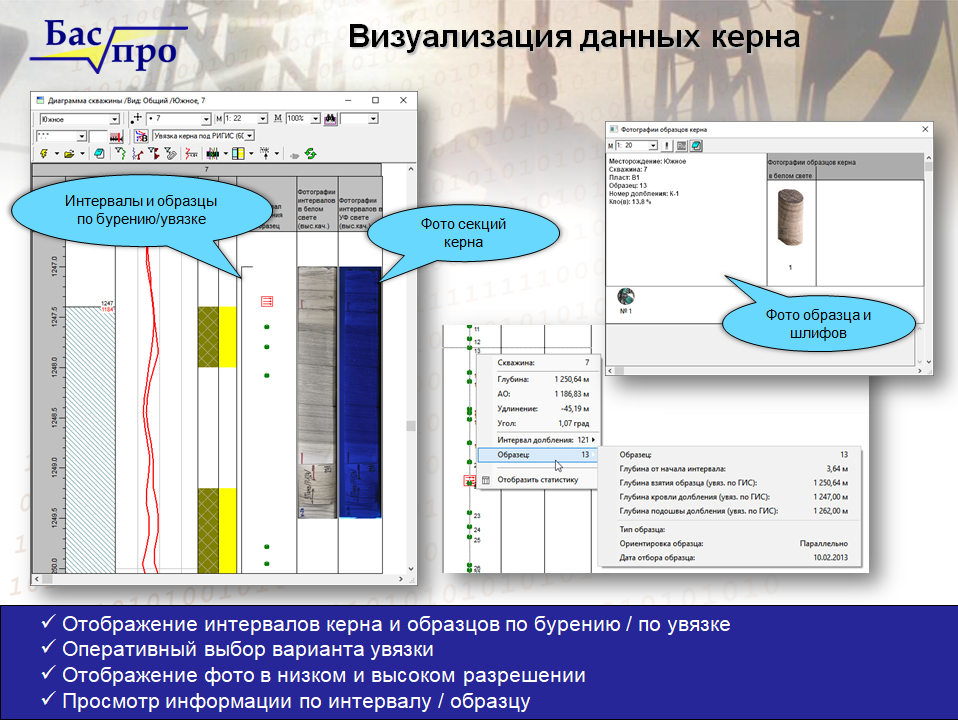
Task: Click the Пласт: В1 info line
Action: pyautogui.click(x=624, y=178)
